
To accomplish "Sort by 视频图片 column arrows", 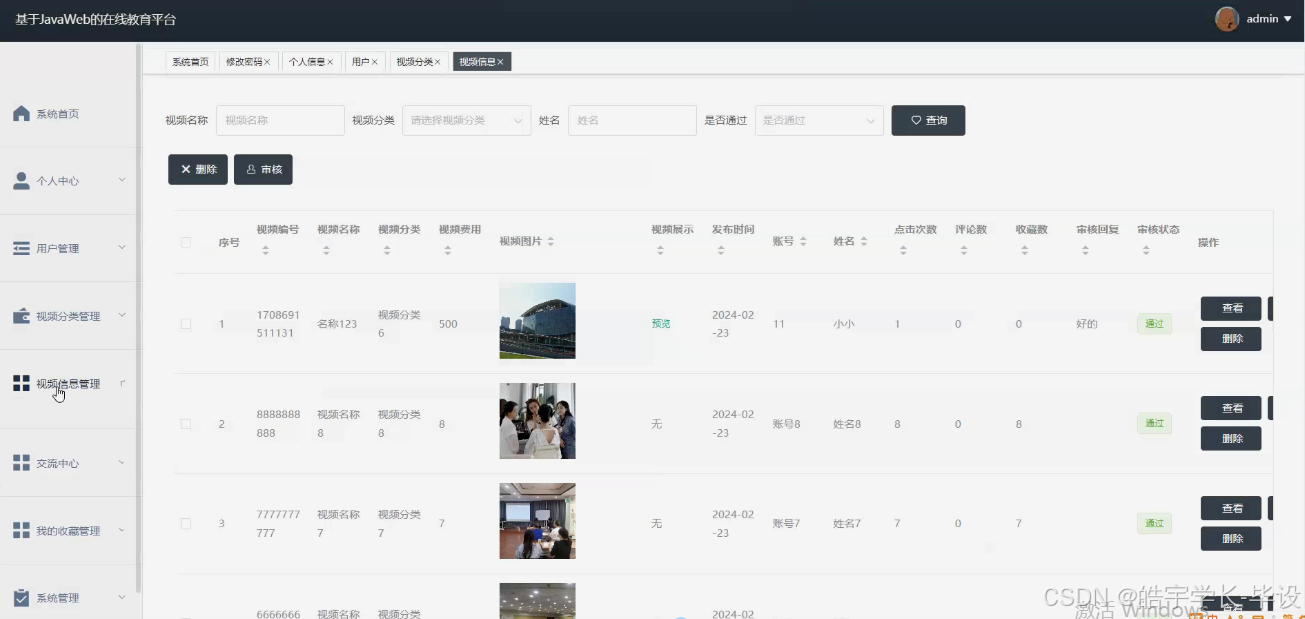I will (550, 242).
